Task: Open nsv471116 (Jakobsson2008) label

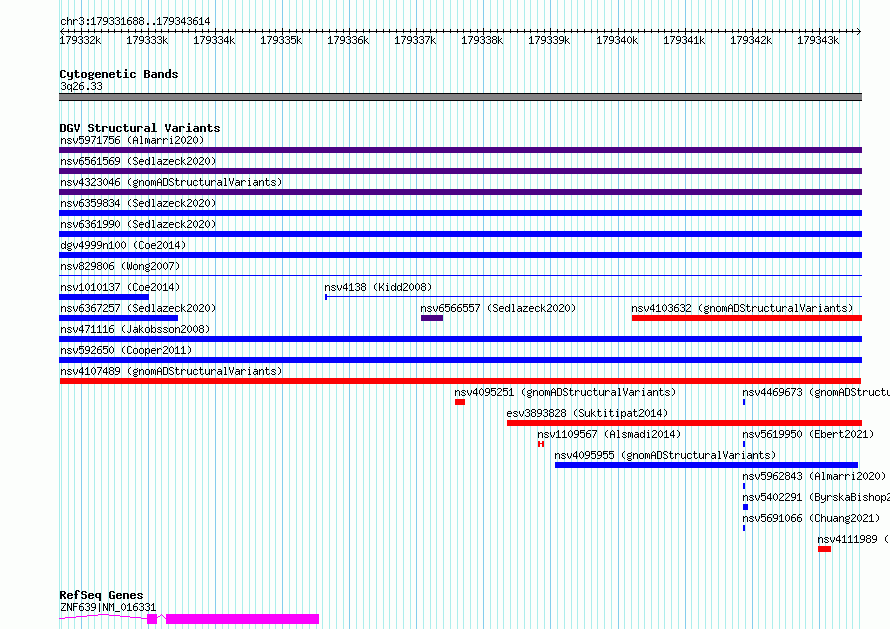Action: (x=135, y=329)
